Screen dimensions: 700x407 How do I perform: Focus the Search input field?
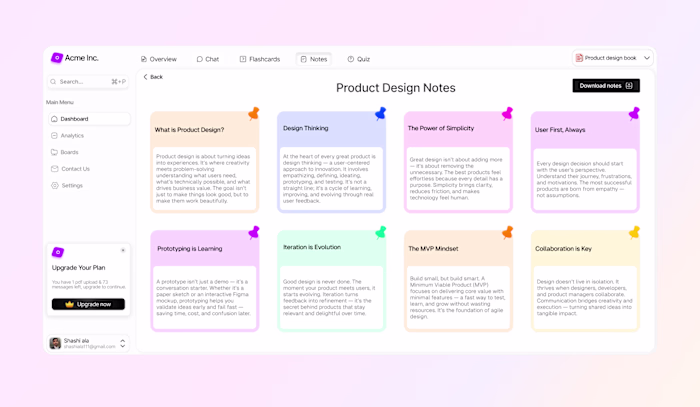[88, 82]
